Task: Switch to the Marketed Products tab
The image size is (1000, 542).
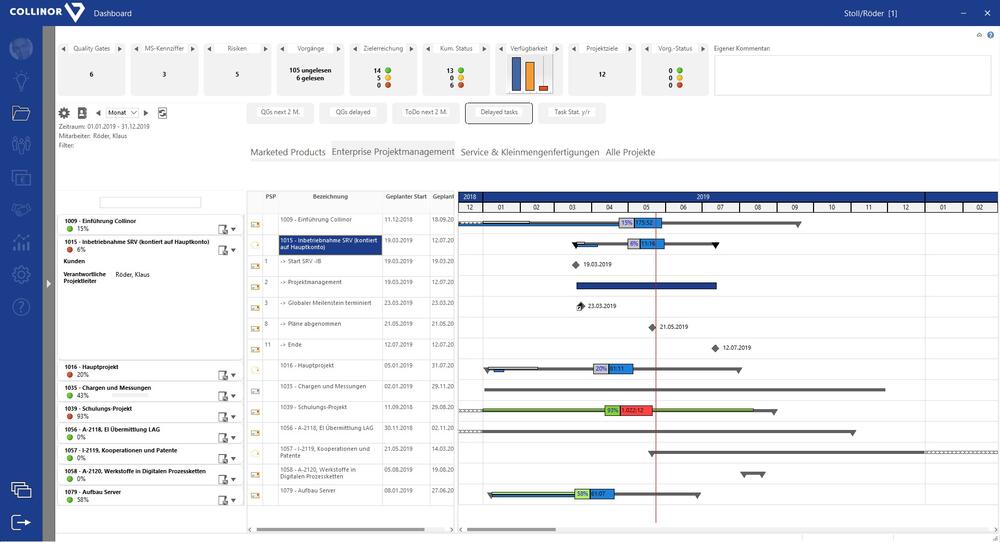Action: point(288,152)
